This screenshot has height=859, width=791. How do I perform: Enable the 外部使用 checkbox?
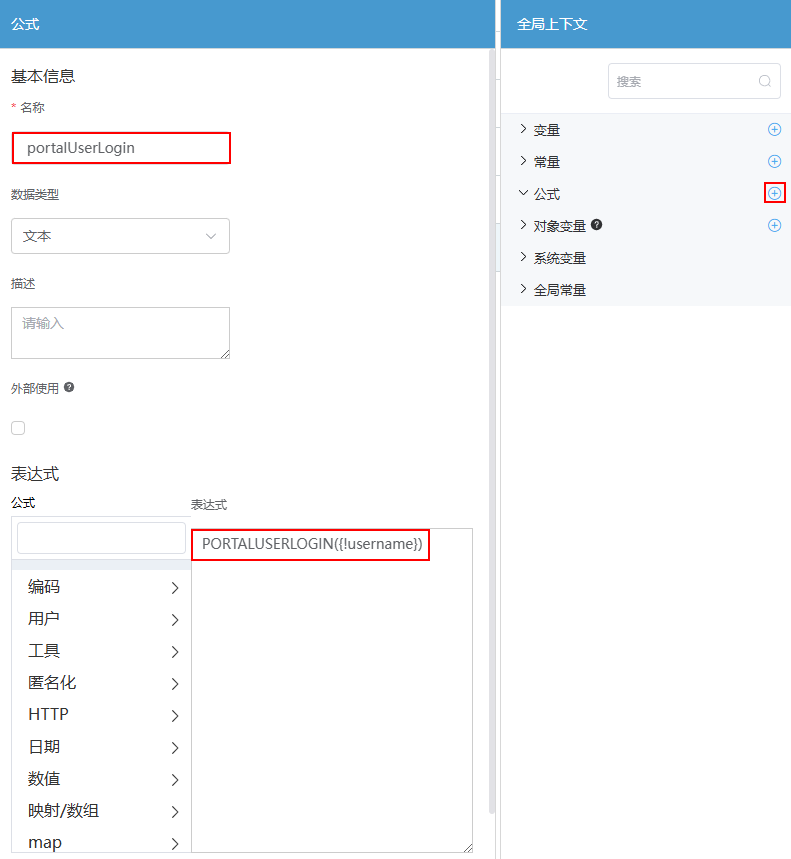coord(18,428)
